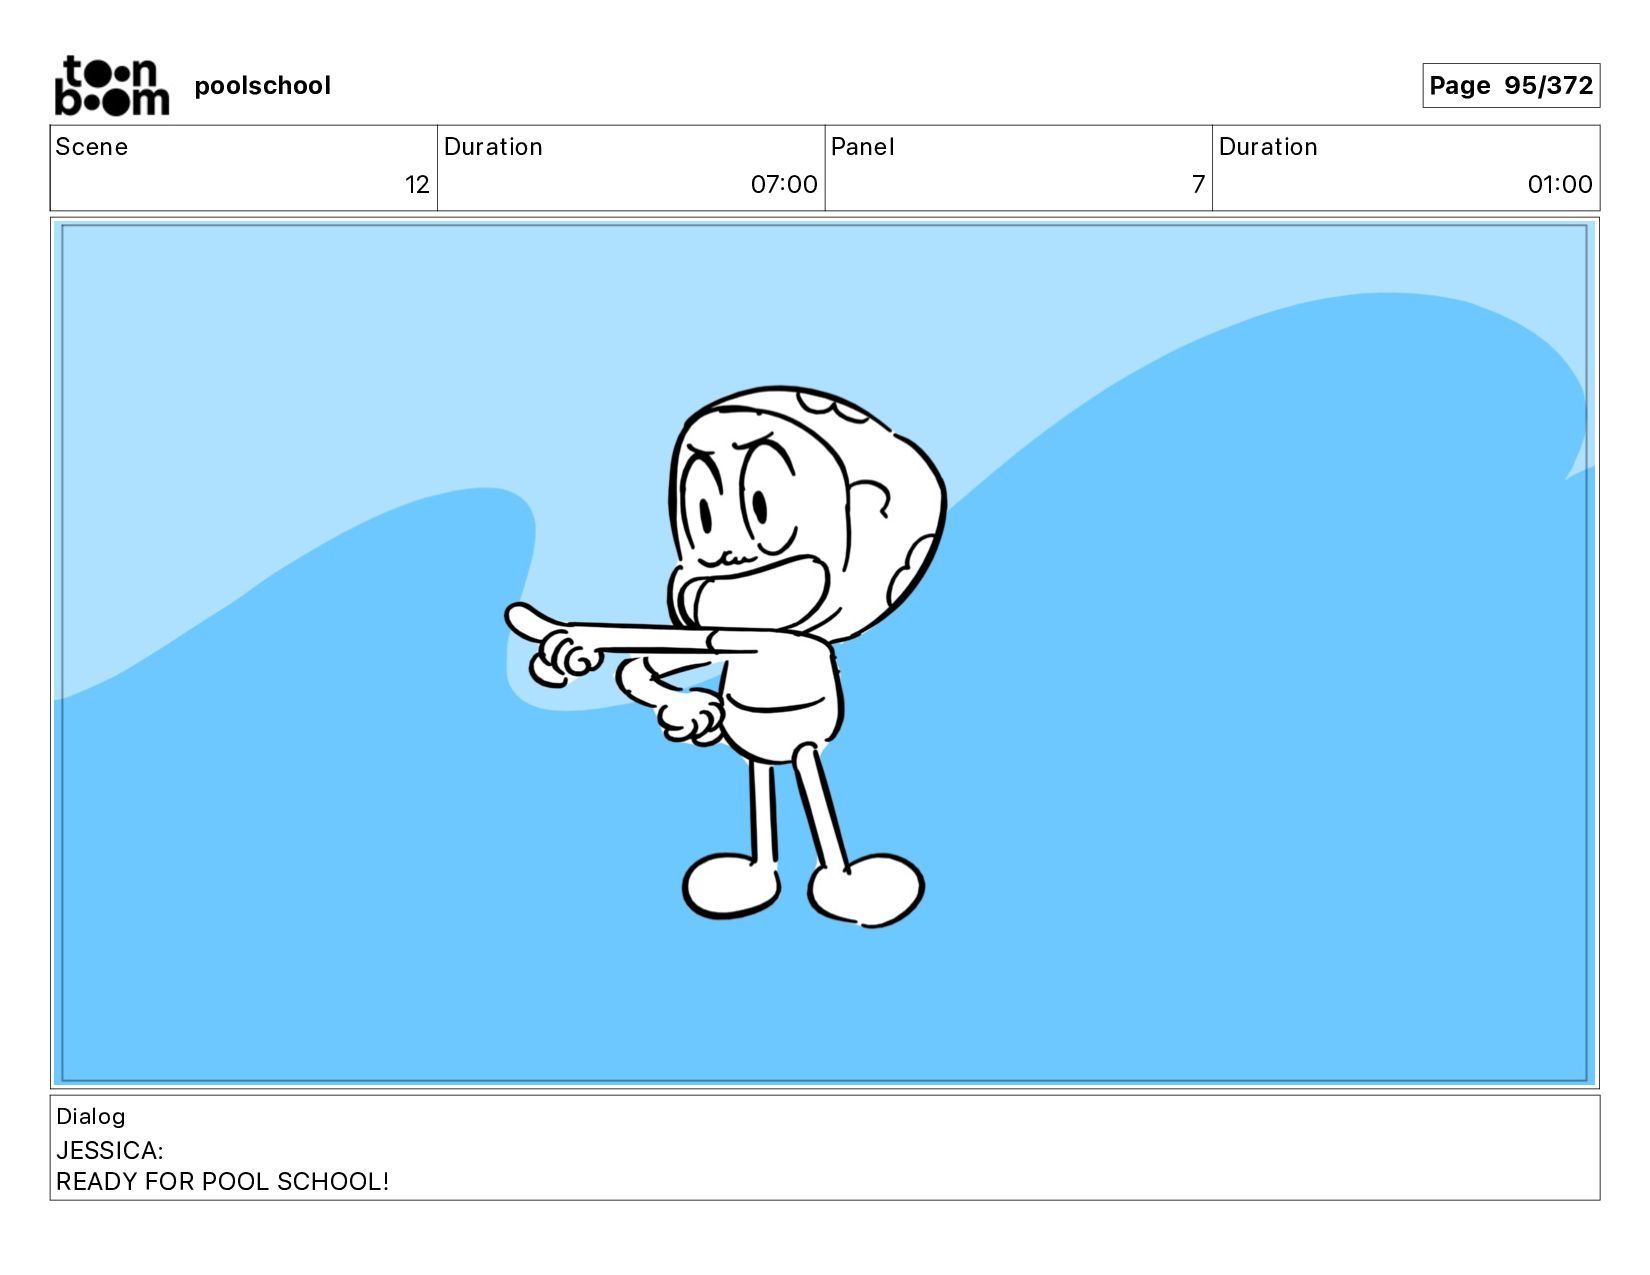Image resolution: width=1650 pixels, height=1275 pixels.
Task: Click the Page 95/372 indicator
Action: click(x=1510, y=85)
